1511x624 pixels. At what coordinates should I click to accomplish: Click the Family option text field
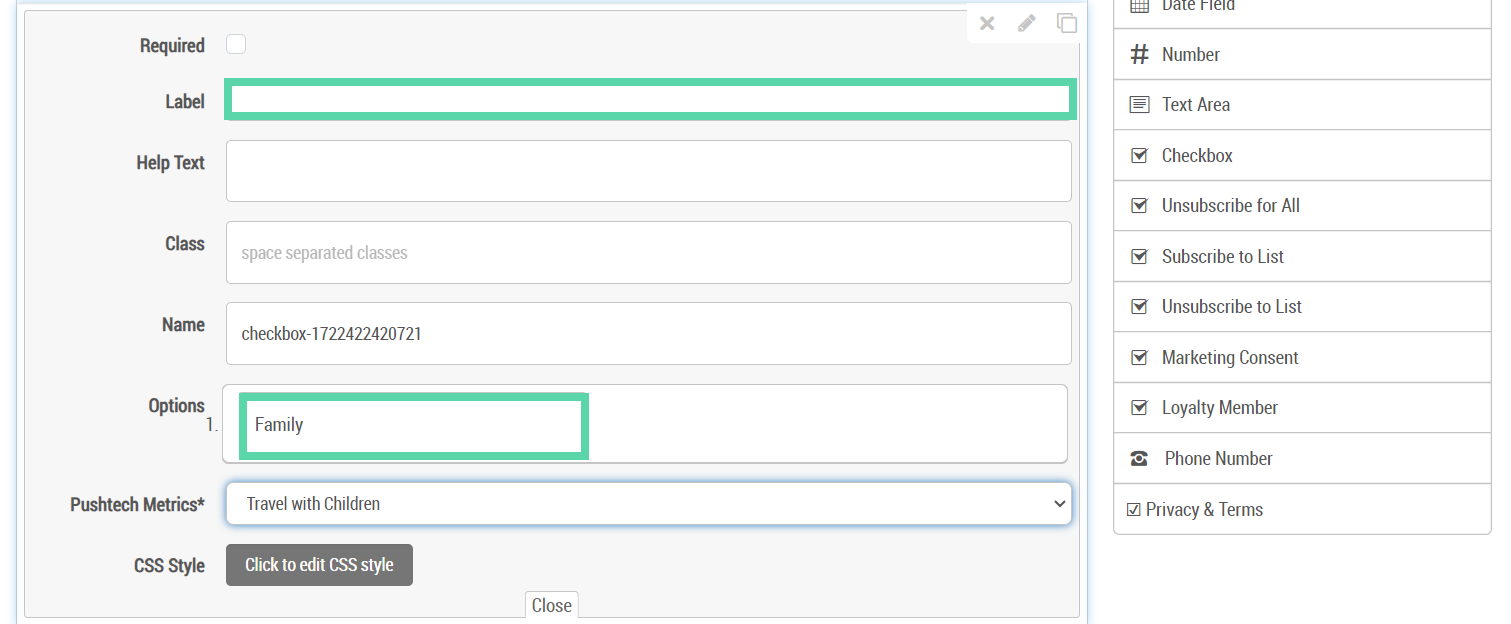click(x=414, y=426)
